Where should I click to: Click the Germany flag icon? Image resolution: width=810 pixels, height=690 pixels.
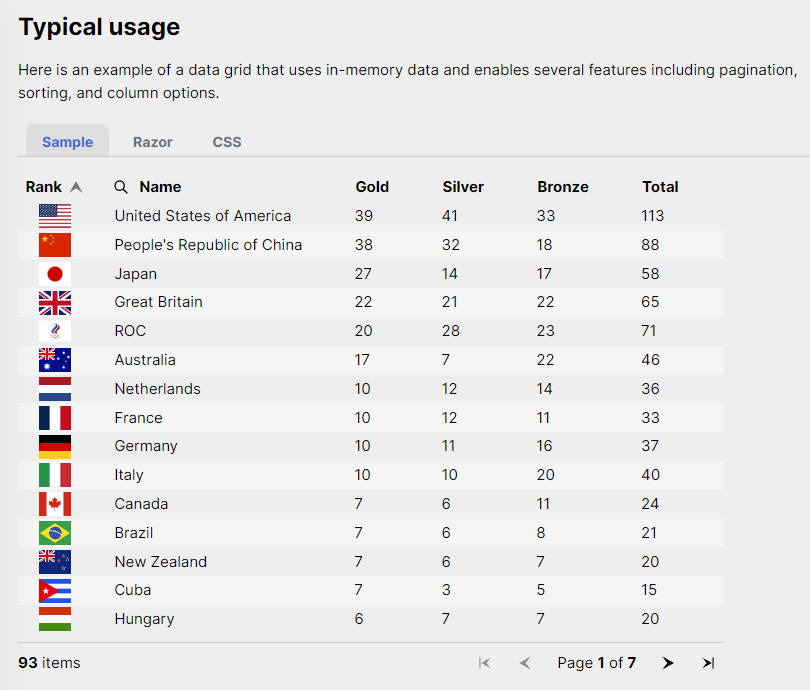(55, 447)
